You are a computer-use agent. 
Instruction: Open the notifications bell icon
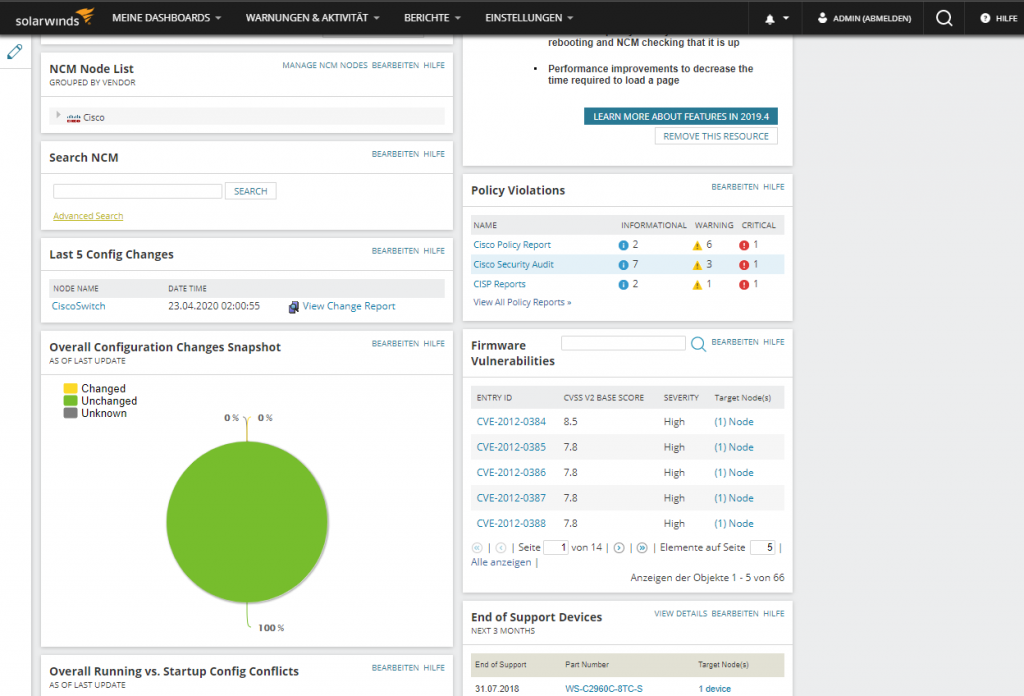coord(770,18)
